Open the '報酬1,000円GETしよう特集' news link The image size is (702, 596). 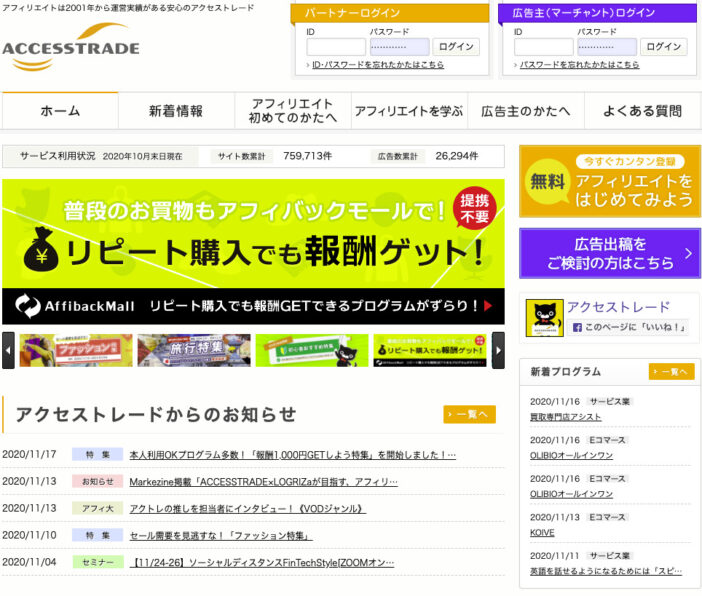point(293,455)
